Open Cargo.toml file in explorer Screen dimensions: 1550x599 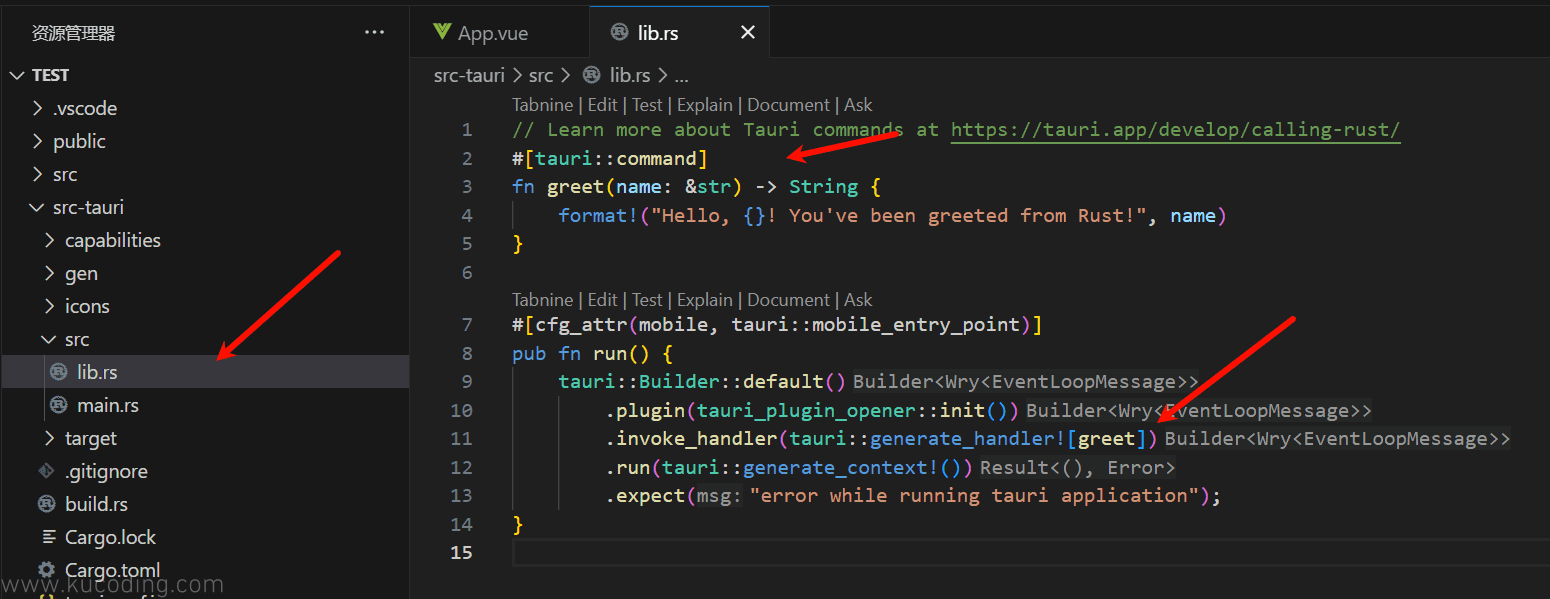coord(204,570)
